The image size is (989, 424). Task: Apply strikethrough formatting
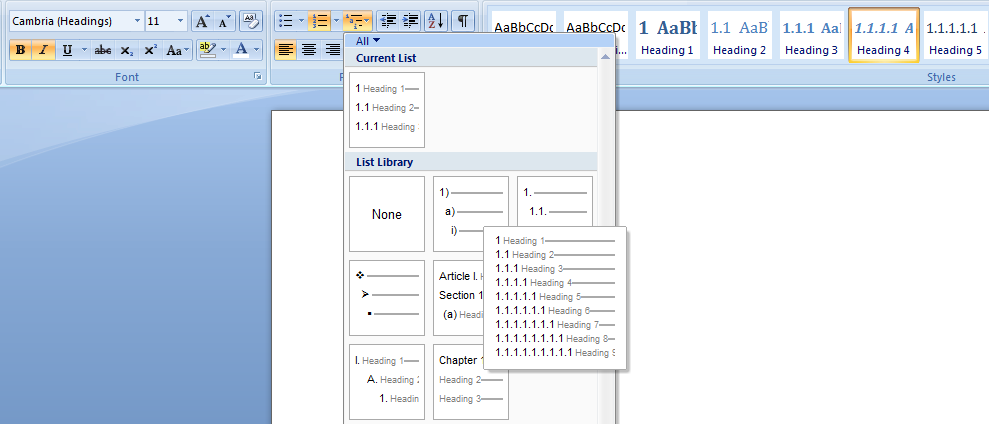[102, 50]
